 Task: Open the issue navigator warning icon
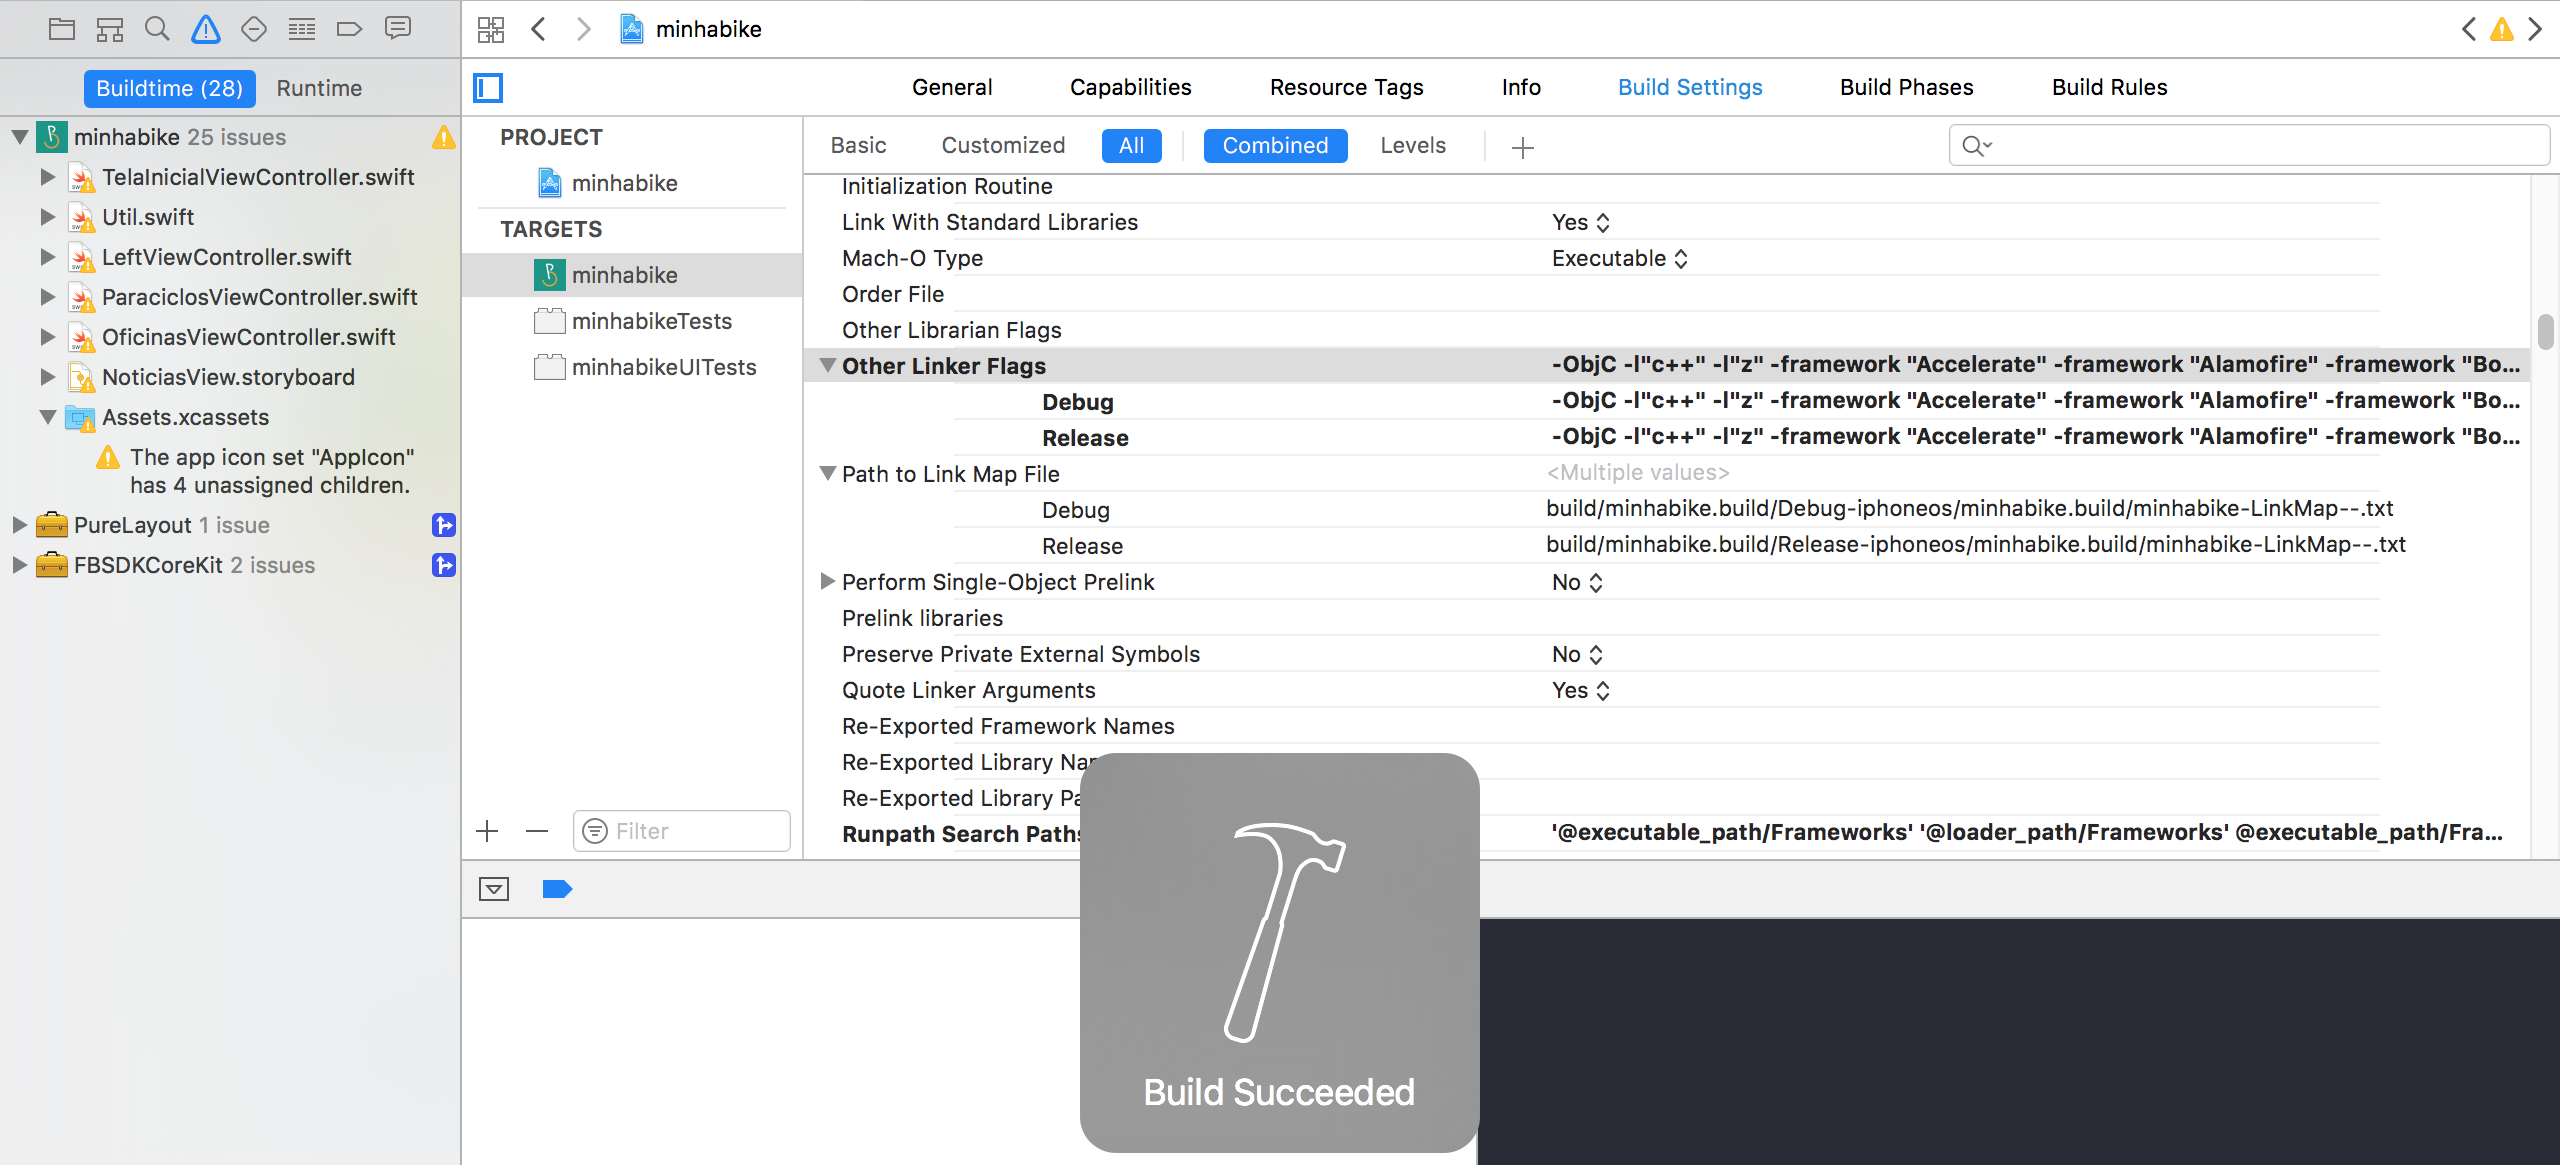click(206, 29)
